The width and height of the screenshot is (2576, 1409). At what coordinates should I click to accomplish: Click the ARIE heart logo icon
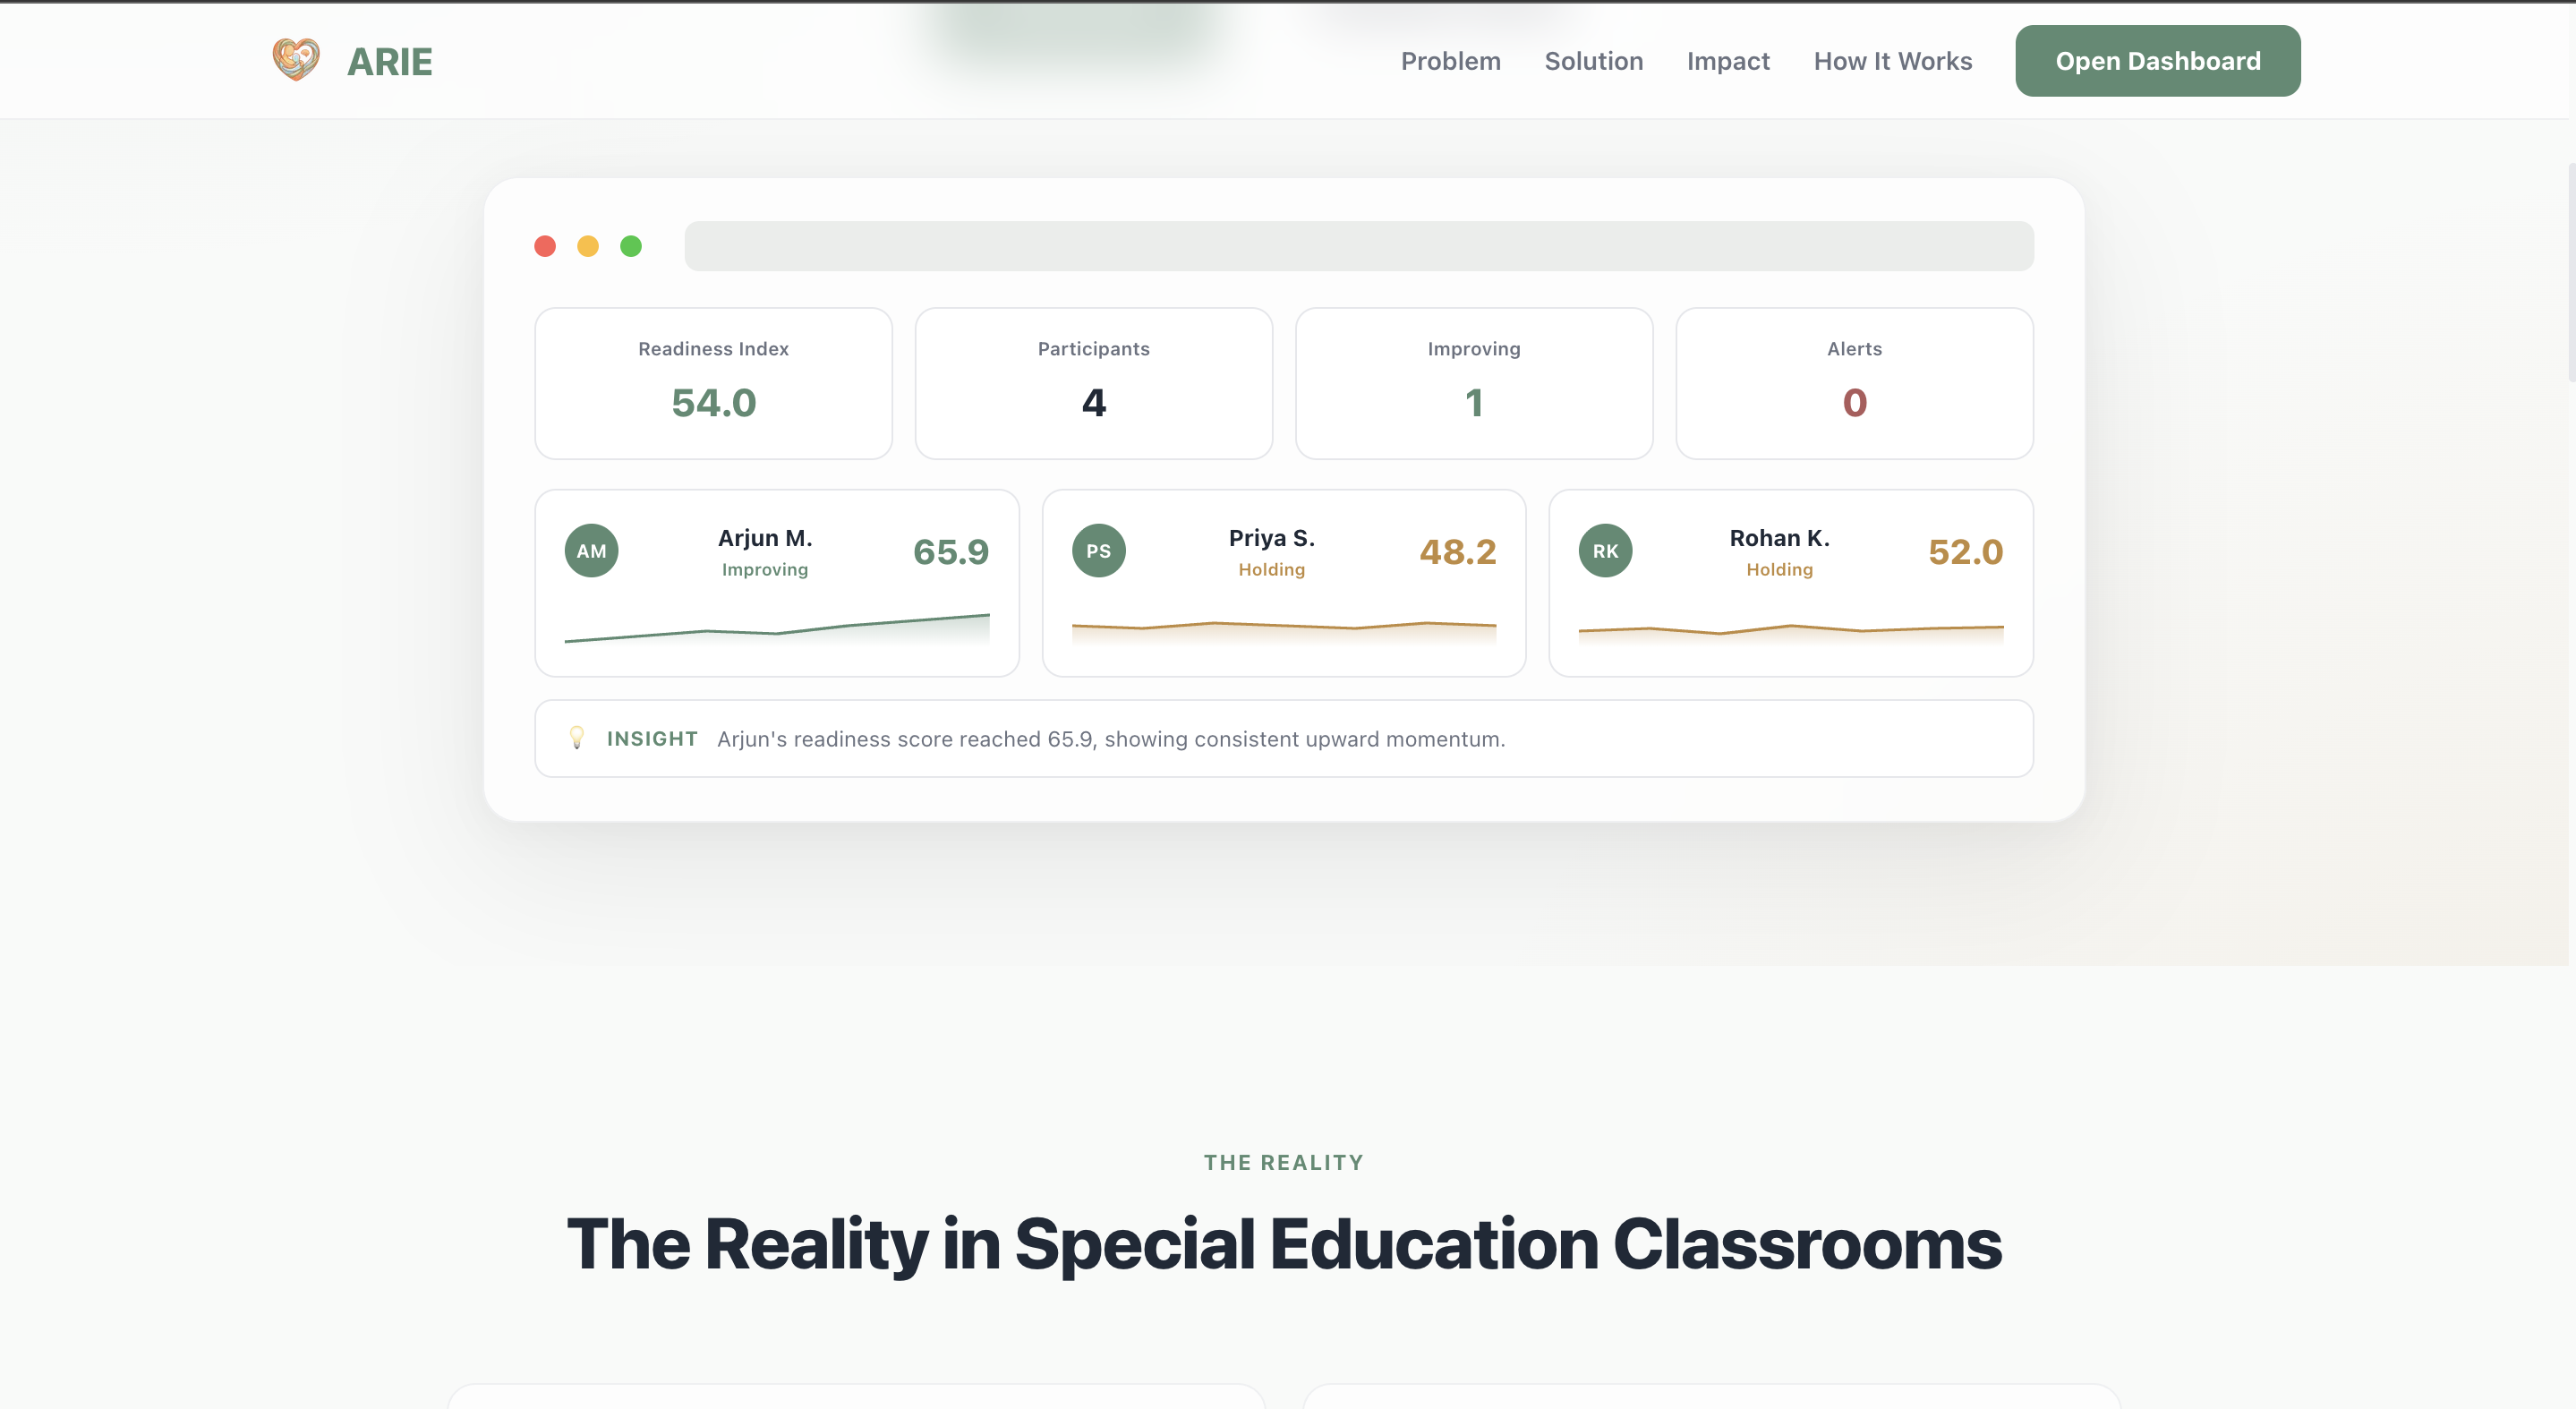pos(296,60)
